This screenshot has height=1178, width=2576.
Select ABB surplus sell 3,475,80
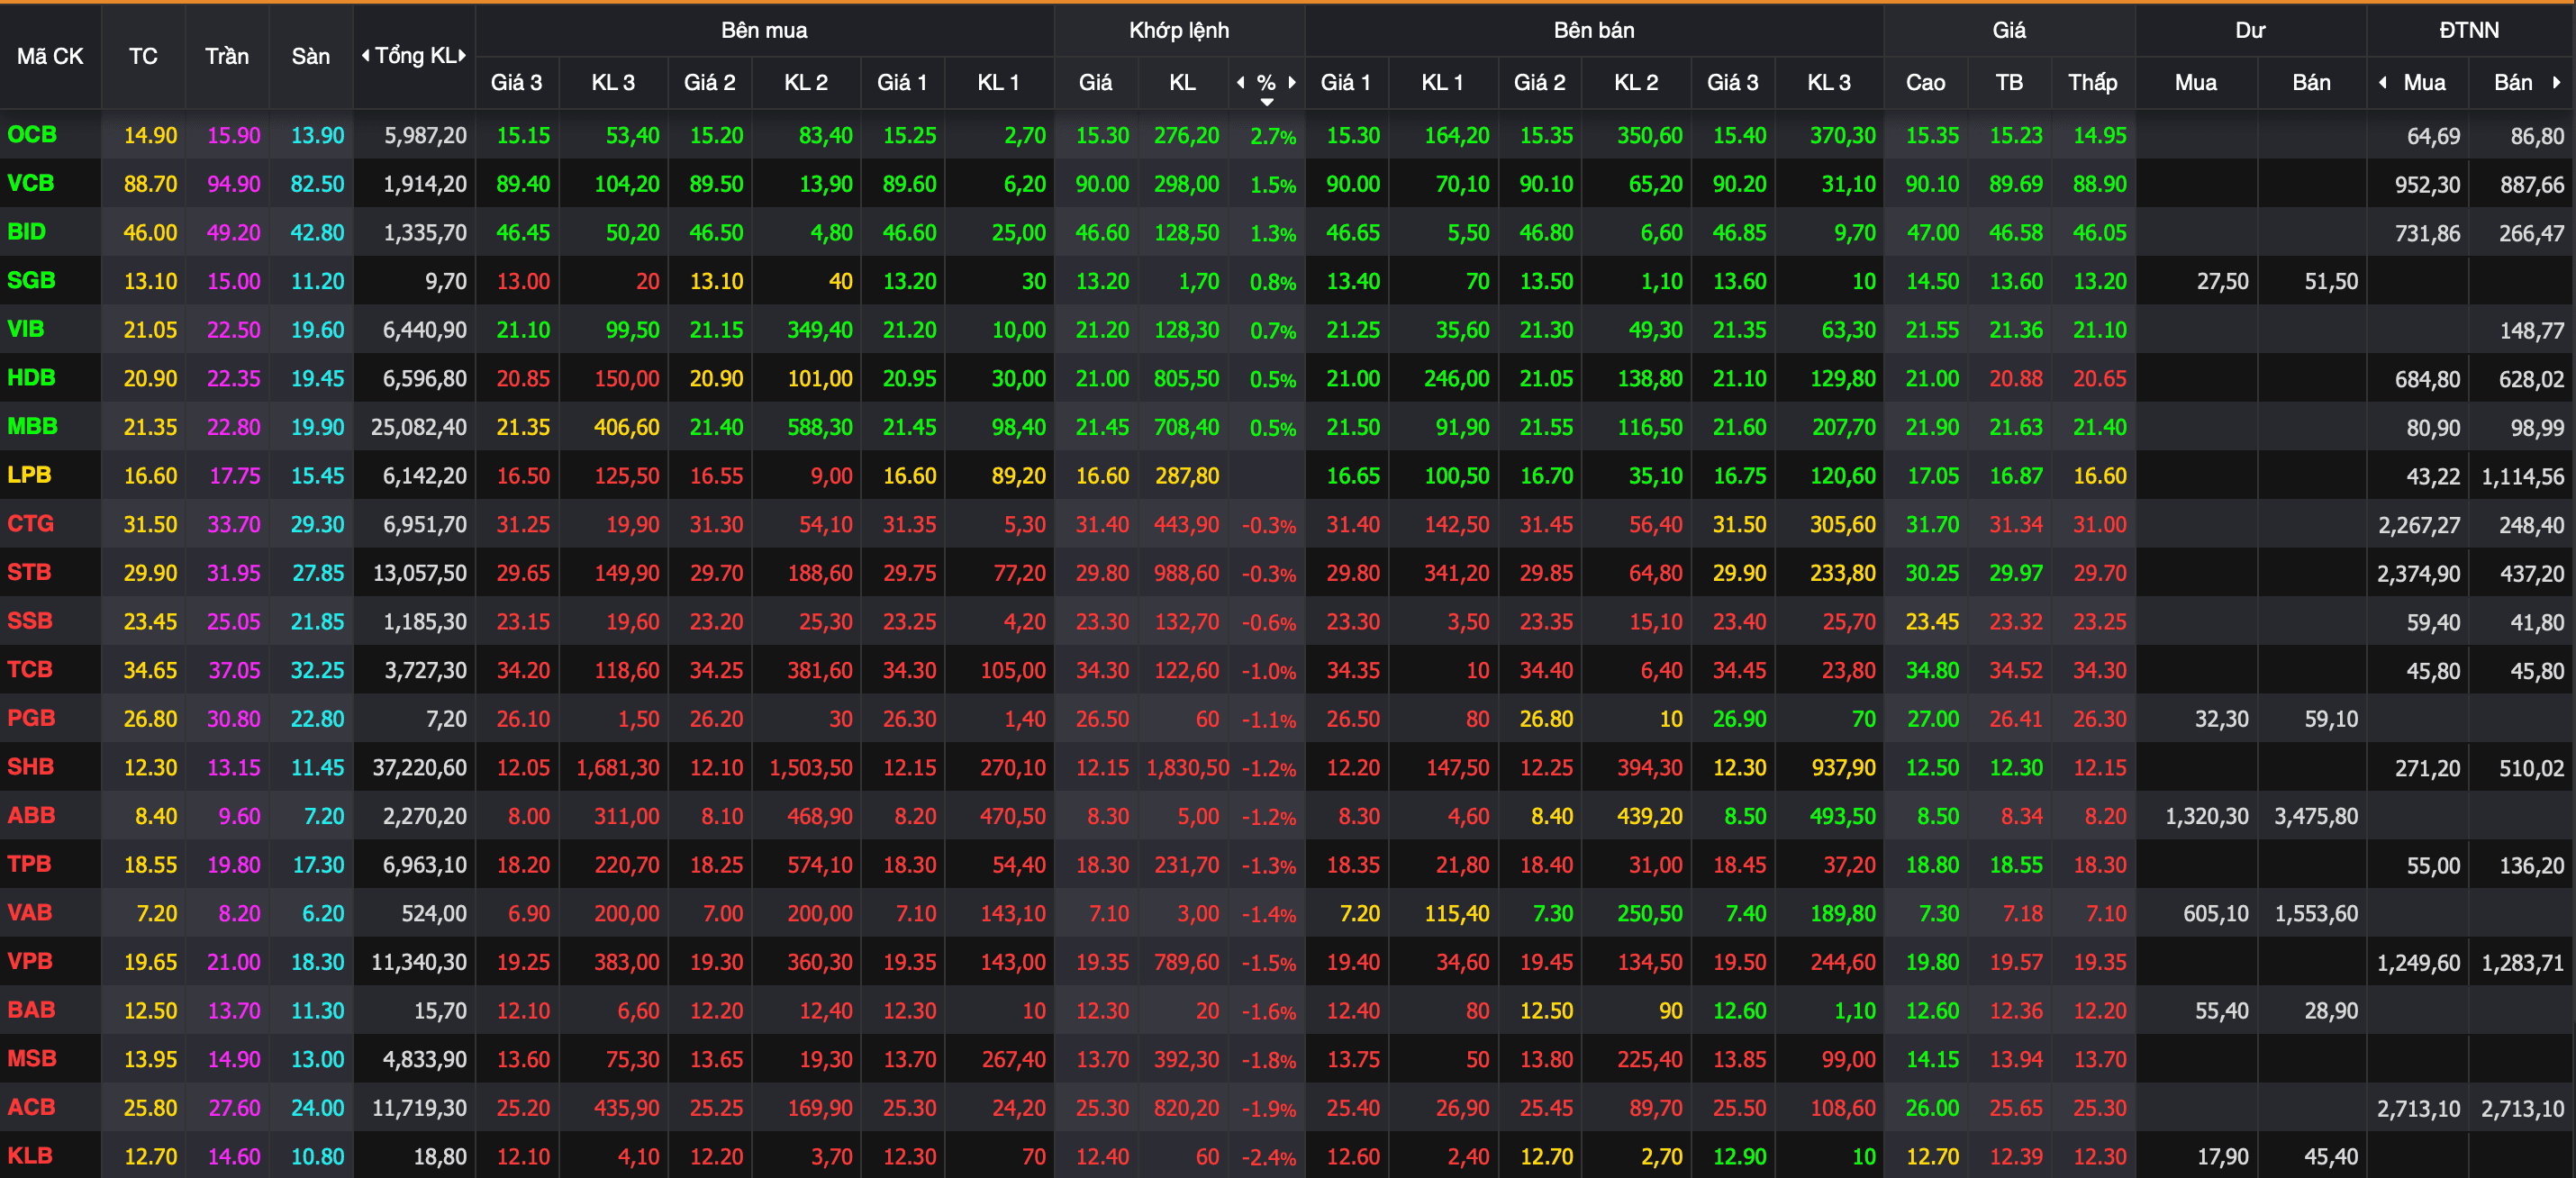click(x=2316, y=816)
